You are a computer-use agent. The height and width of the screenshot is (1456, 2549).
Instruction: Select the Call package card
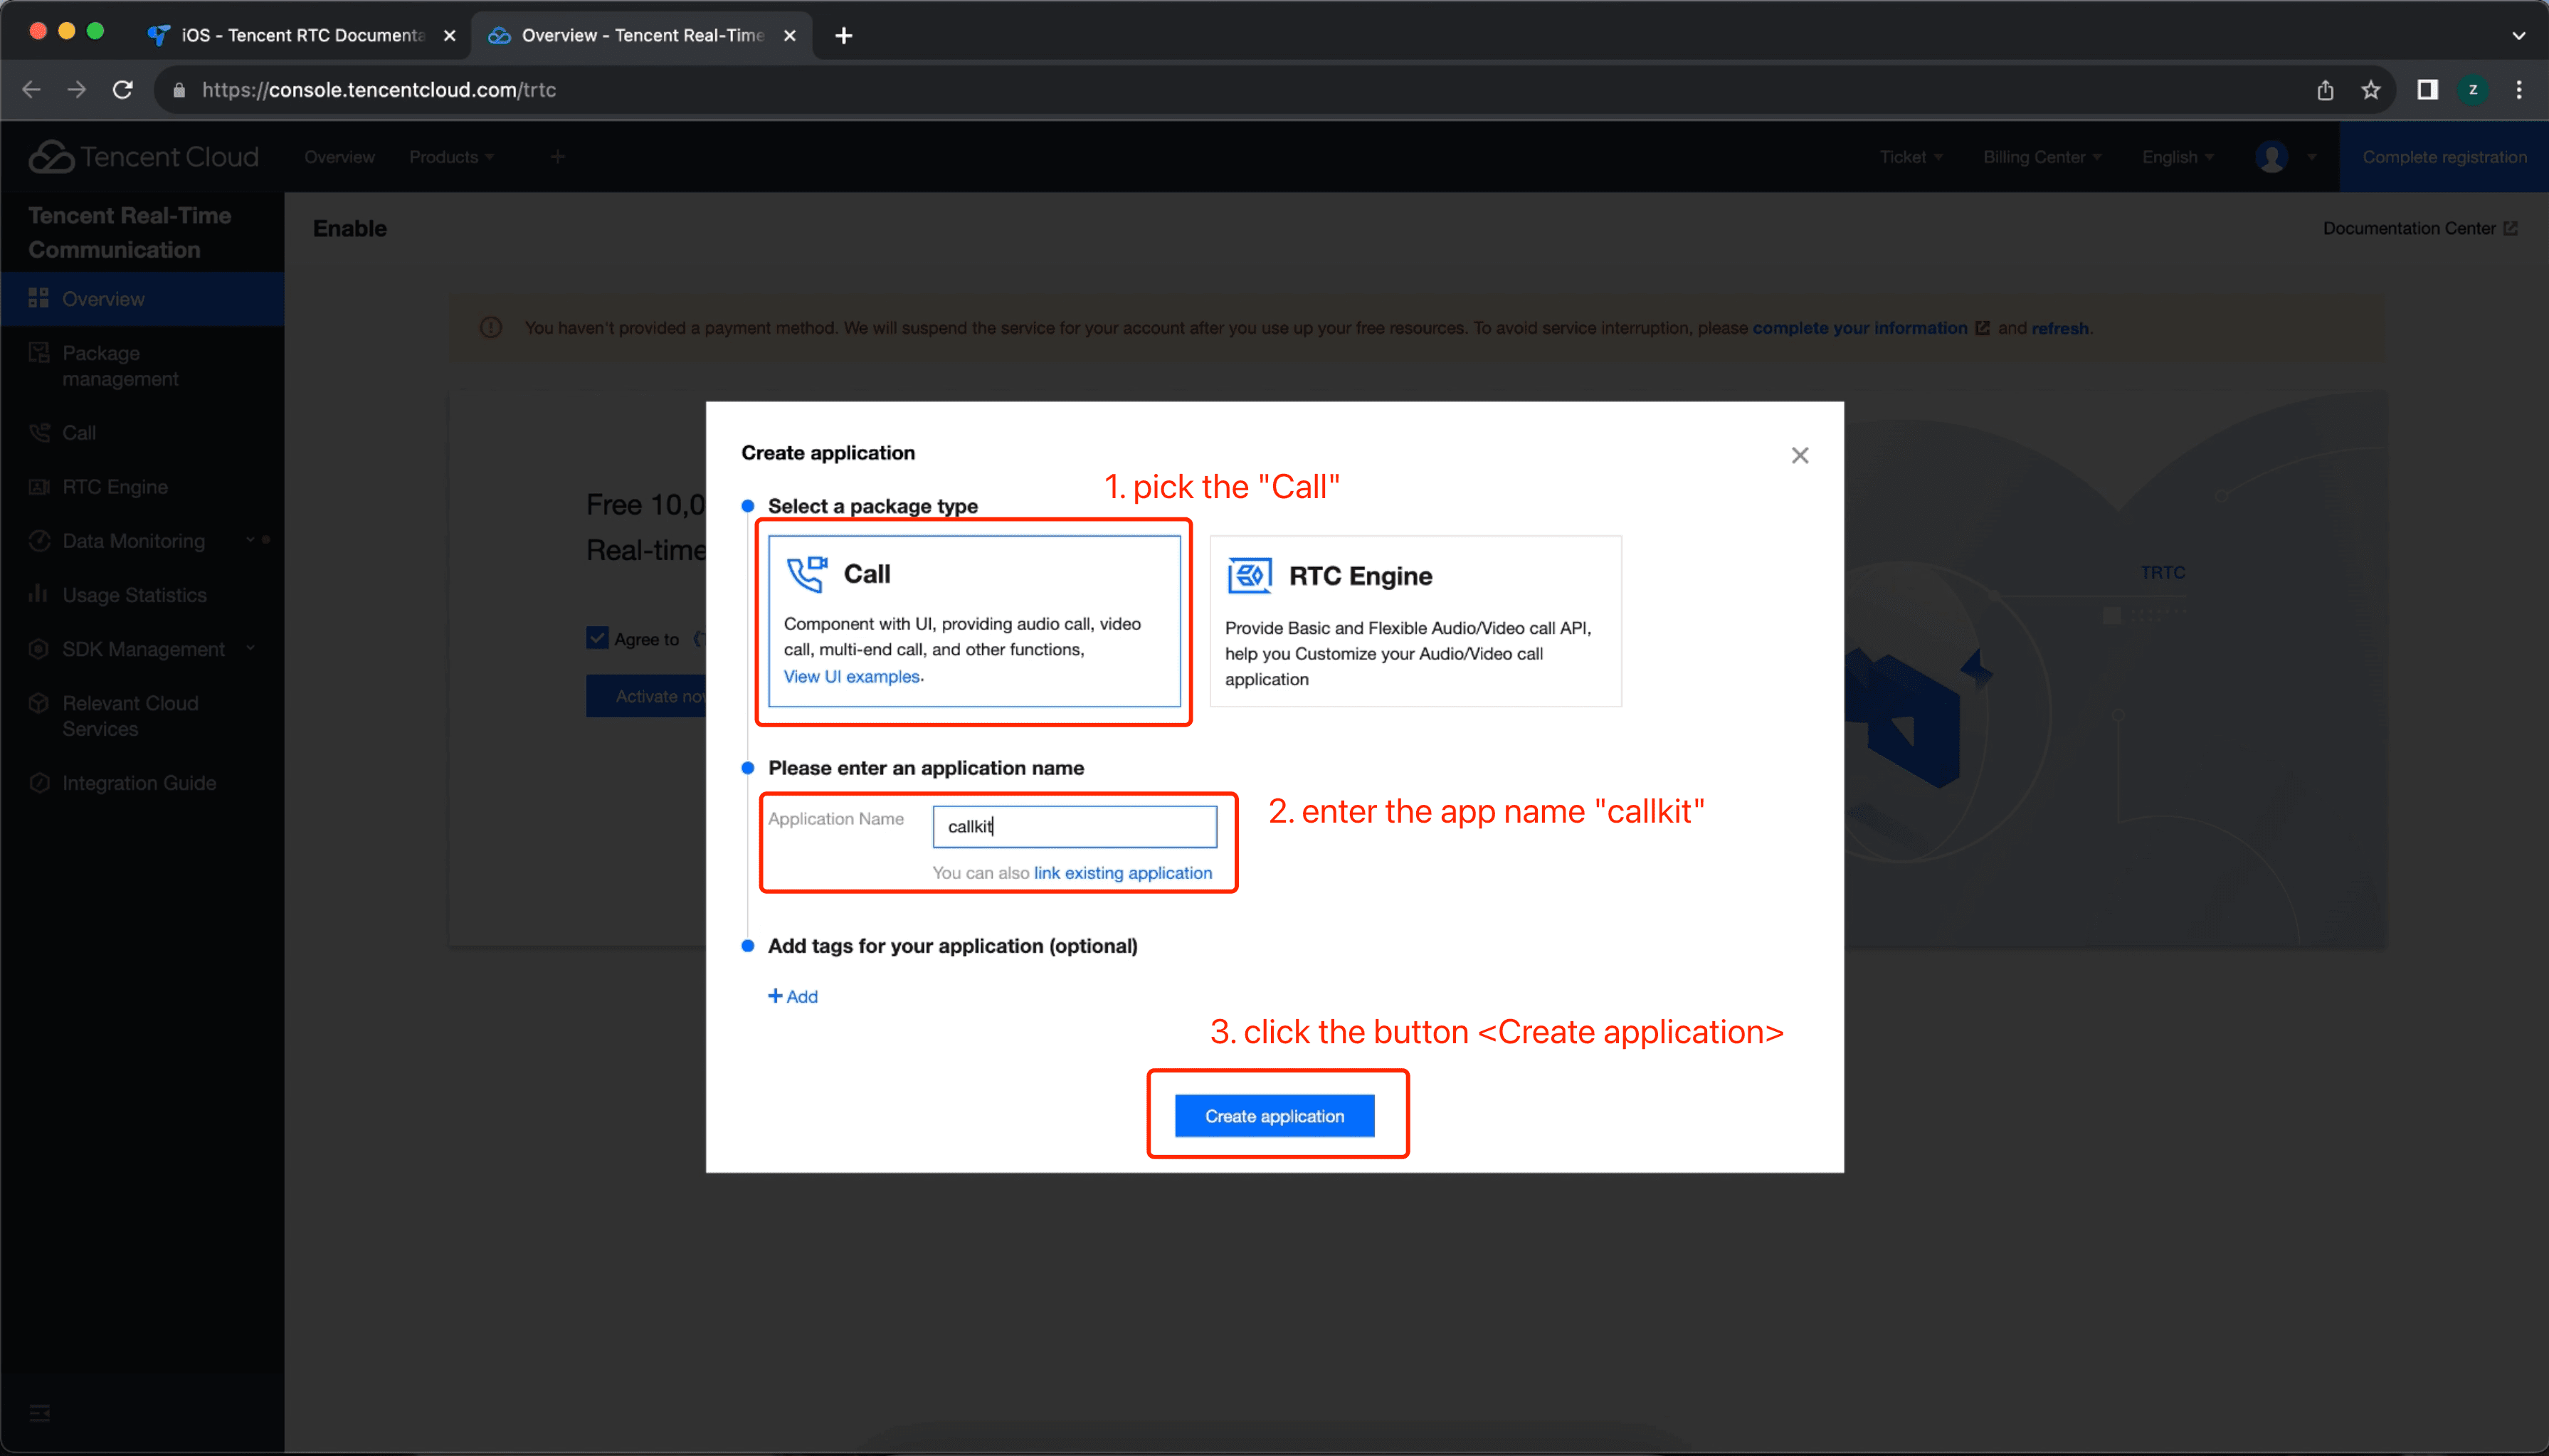pyautogui.click(x=973, y=620)
